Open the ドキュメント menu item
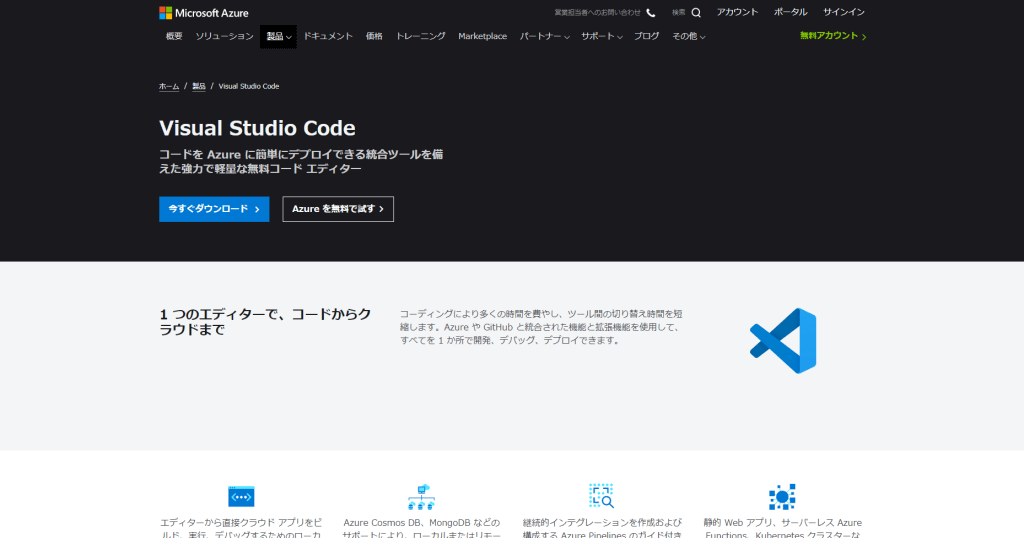 click(x=328, y=37)
